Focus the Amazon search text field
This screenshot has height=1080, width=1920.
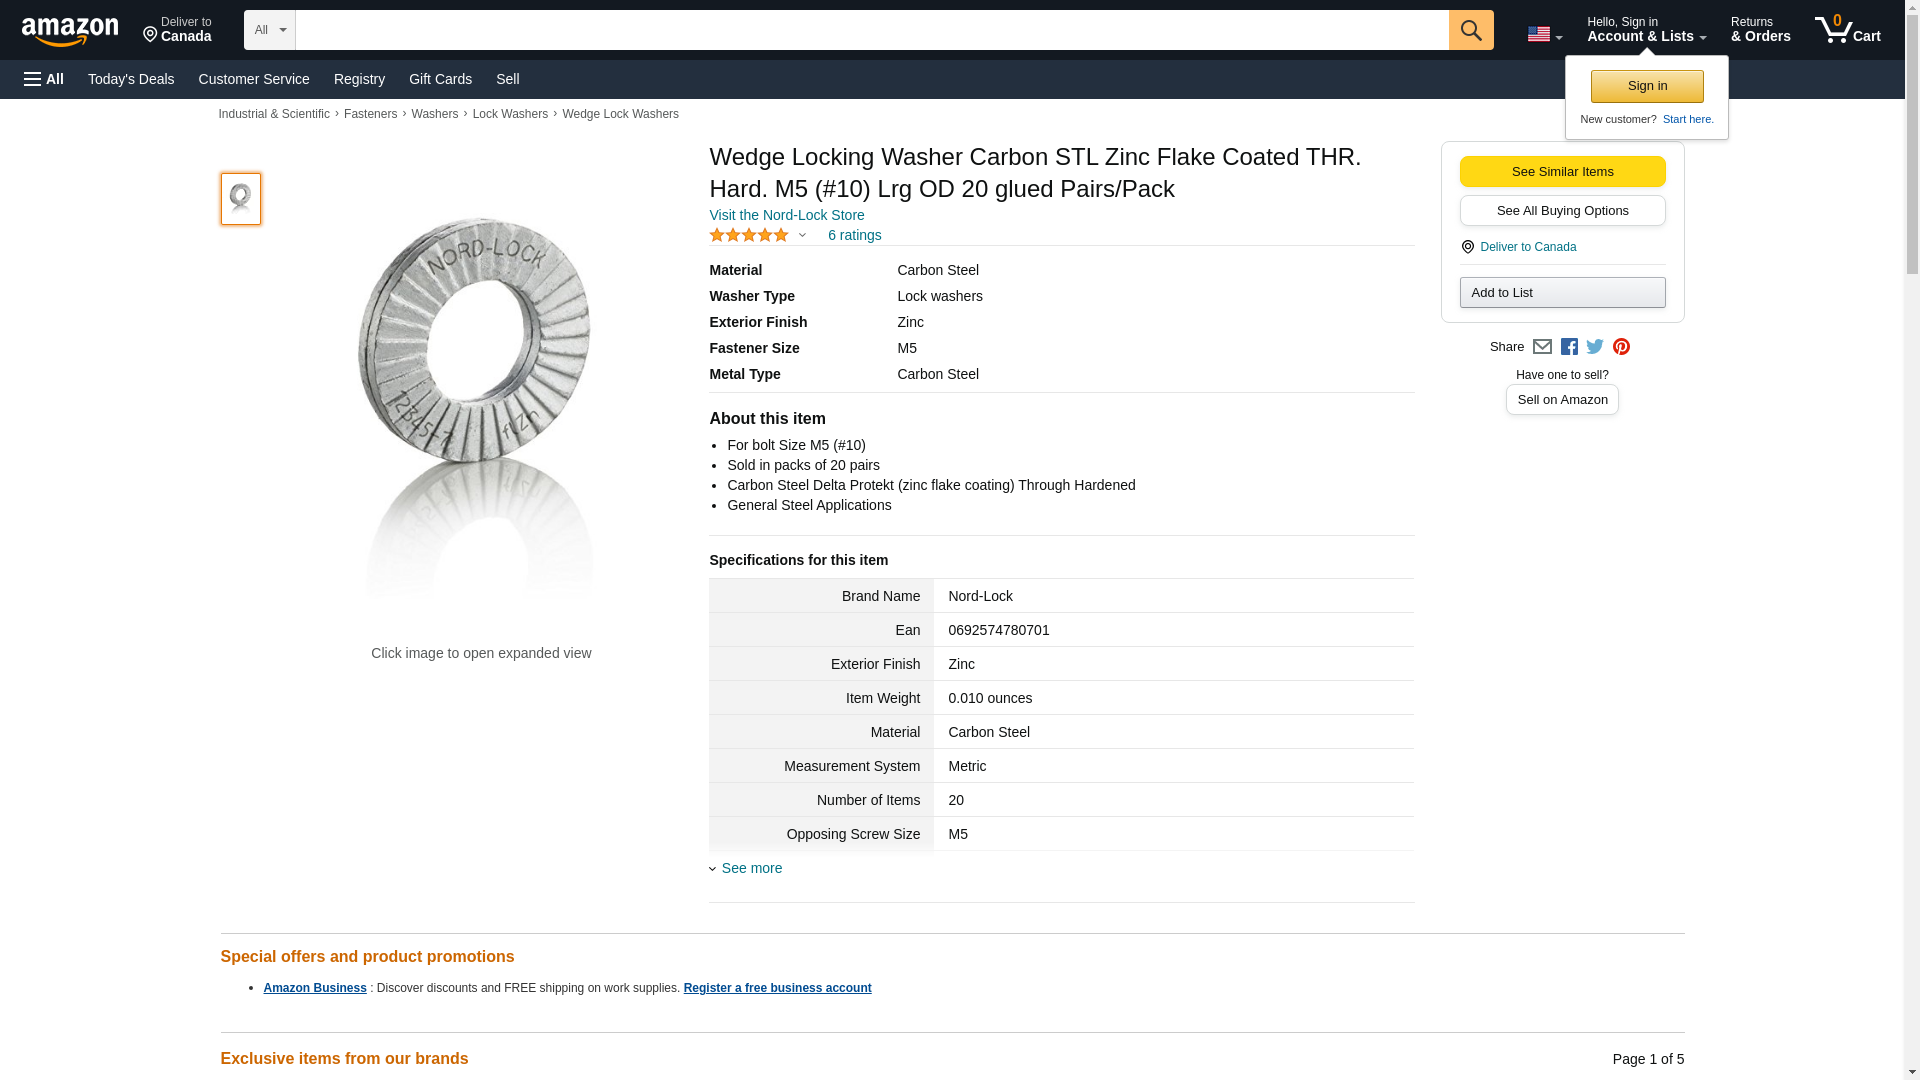pyautogui.click(x=871, y=30)
